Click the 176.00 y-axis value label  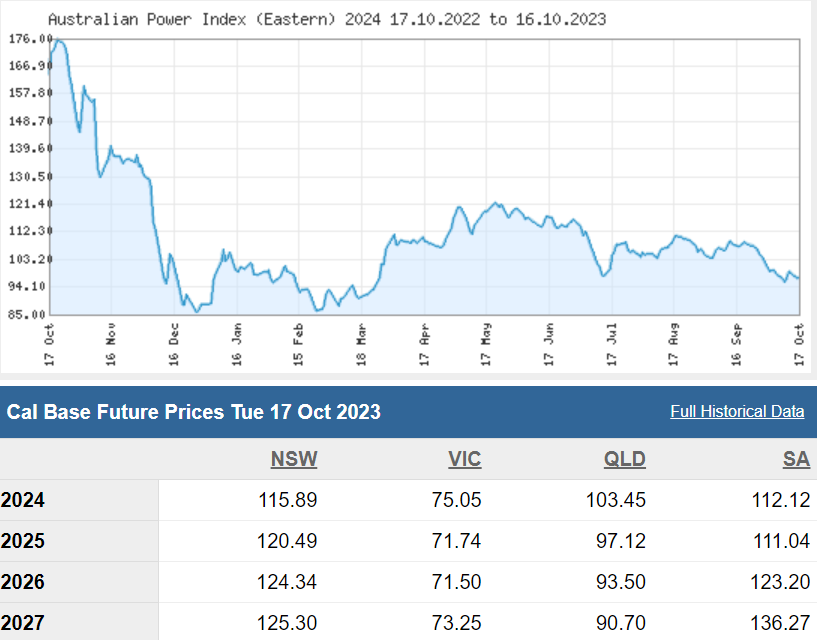point(28,39)
